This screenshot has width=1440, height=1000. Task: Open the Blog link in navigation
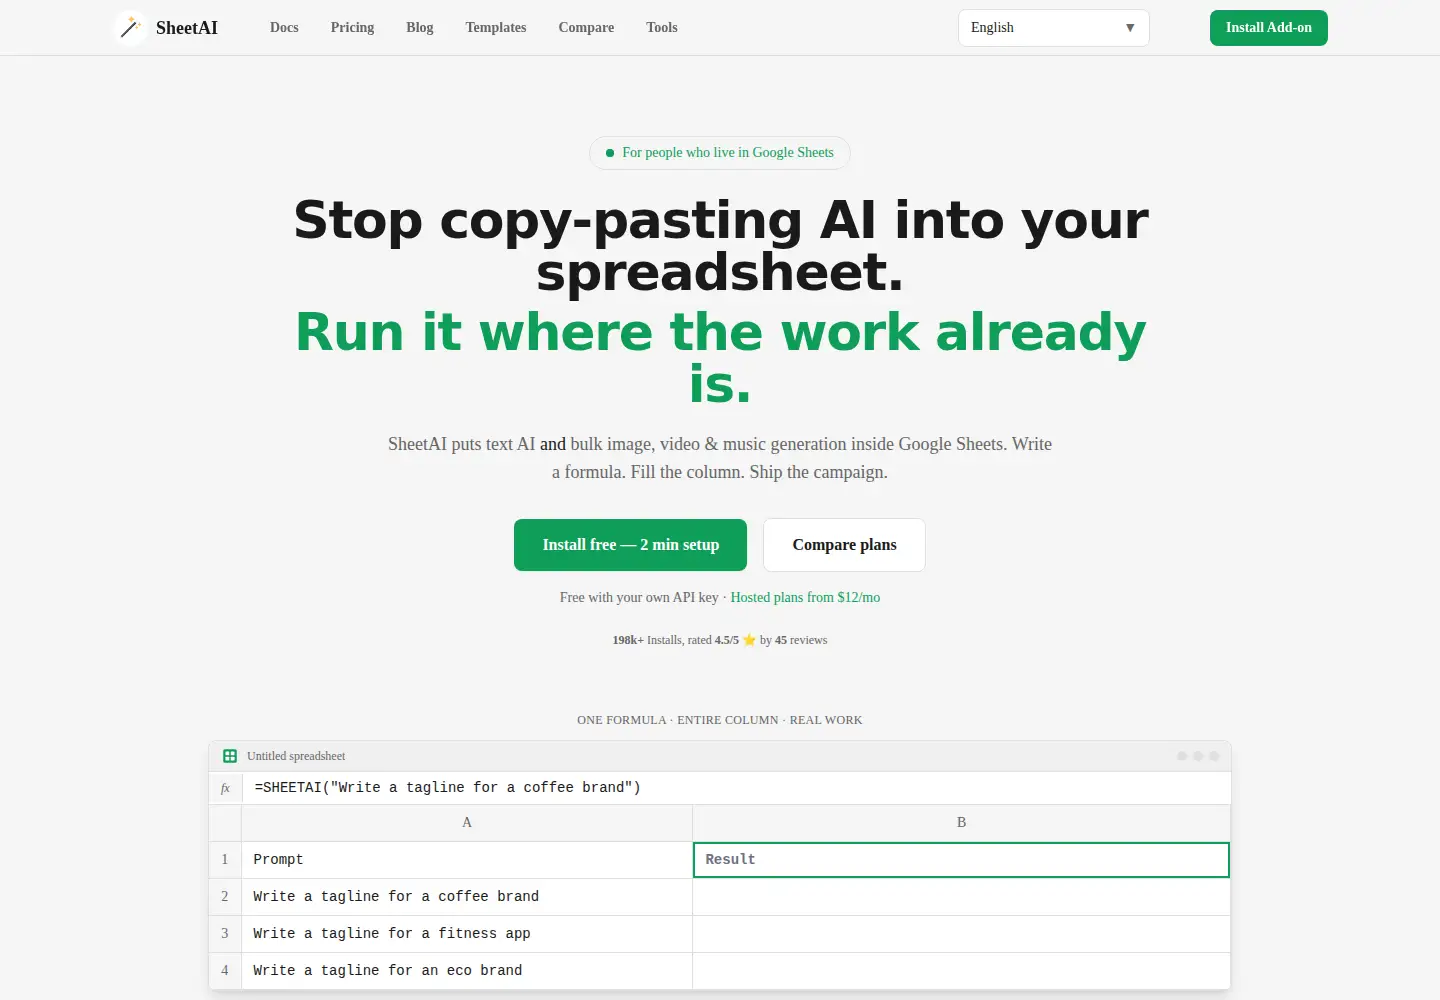(x=420, y=28)
